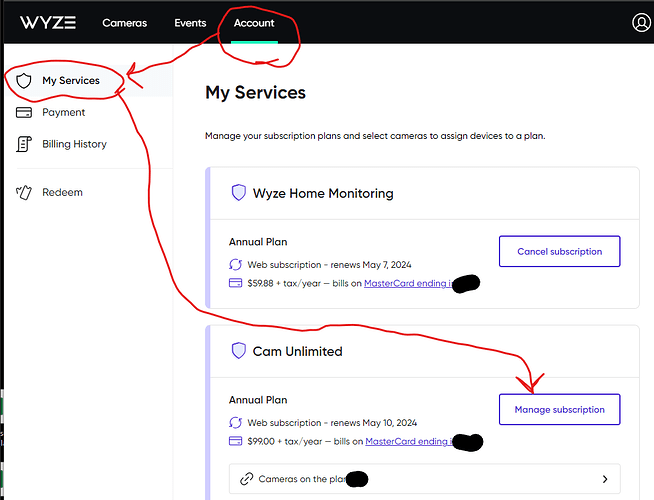Expand the Cameras on the plan chevron
Viewport: 654px width, 500px height.
605,479
